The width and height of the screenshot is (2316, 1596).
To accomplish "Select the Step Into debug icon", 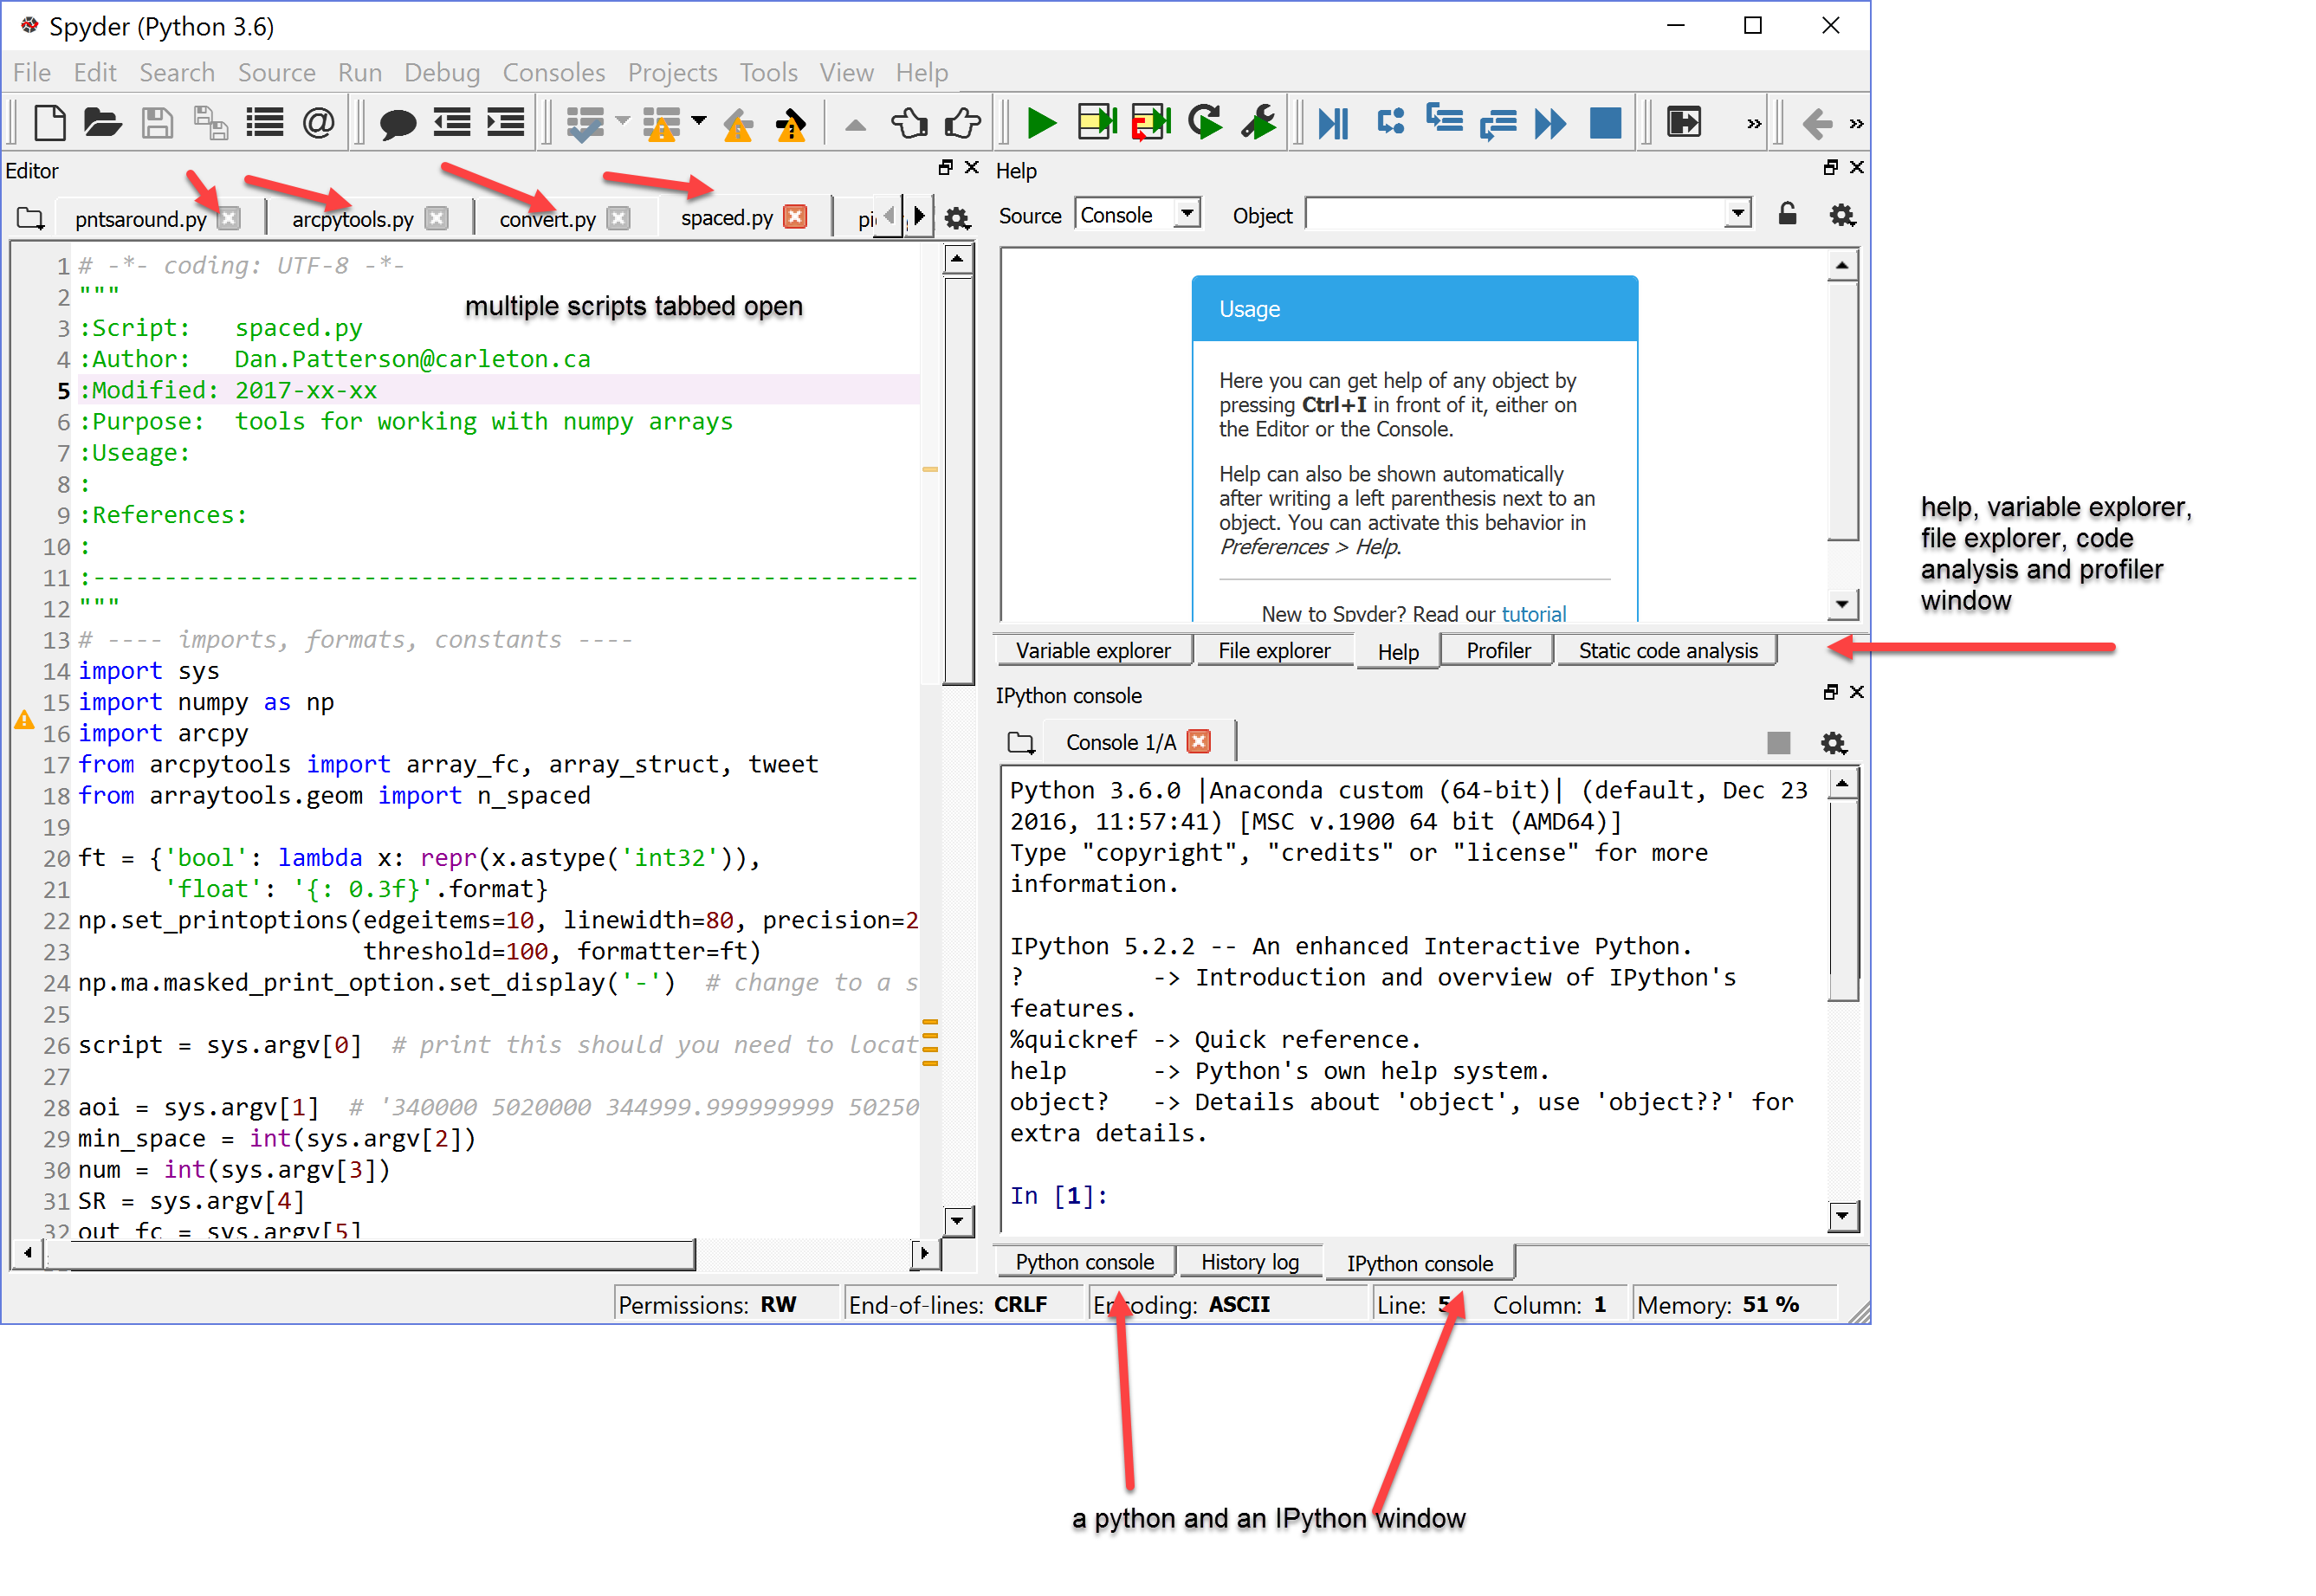I will pos(1444,123).
